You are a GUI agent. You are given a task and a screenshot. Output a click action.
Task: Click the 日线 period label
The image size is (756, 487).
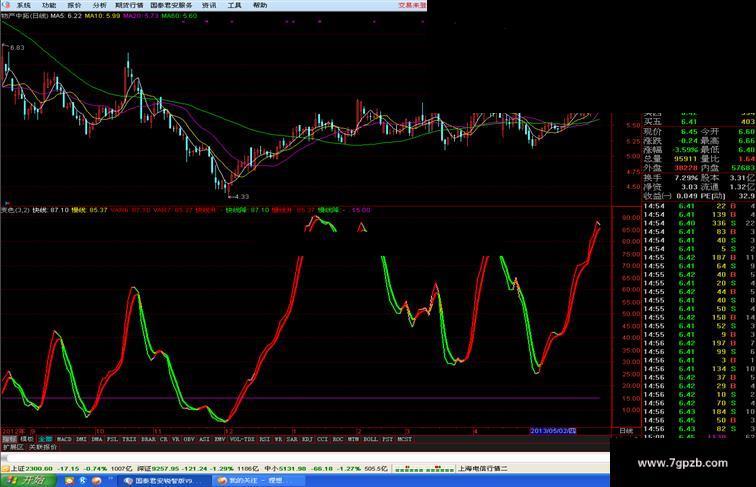coord(626,431)
